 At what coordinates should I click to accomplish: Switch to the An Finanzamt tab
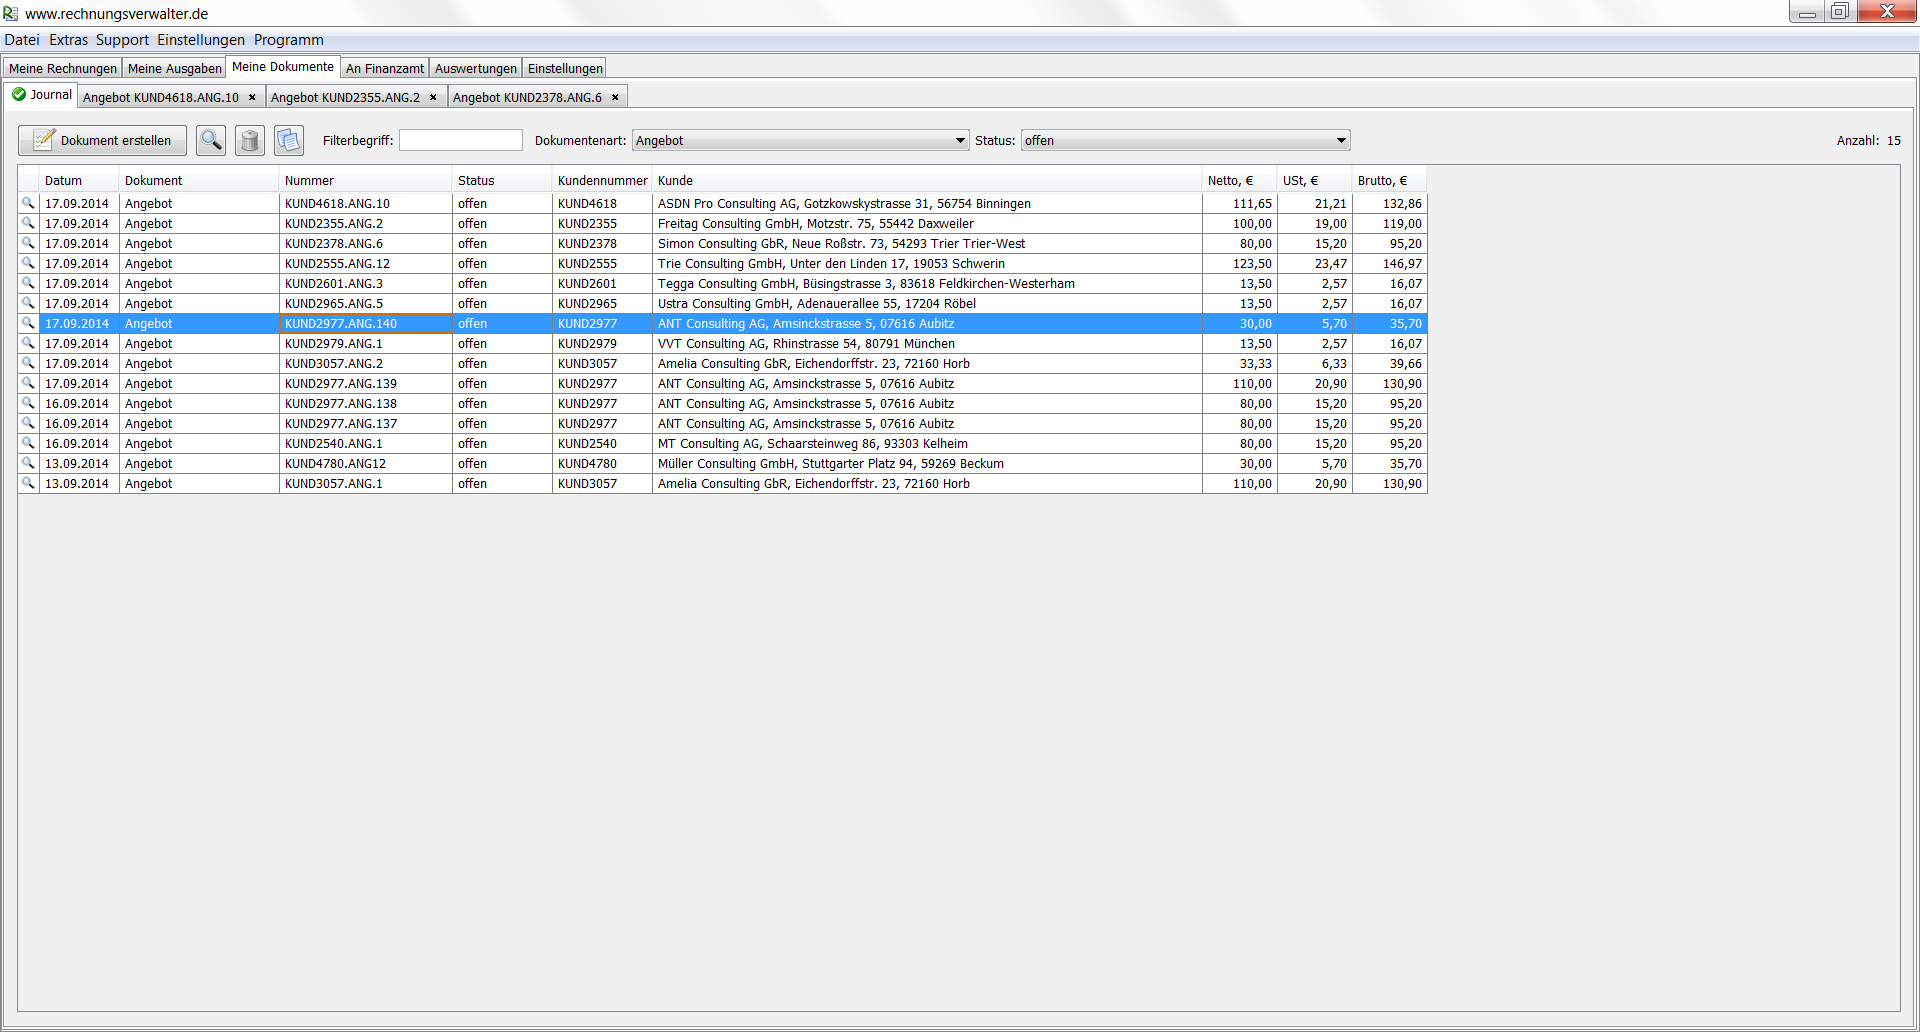[385, 68]
